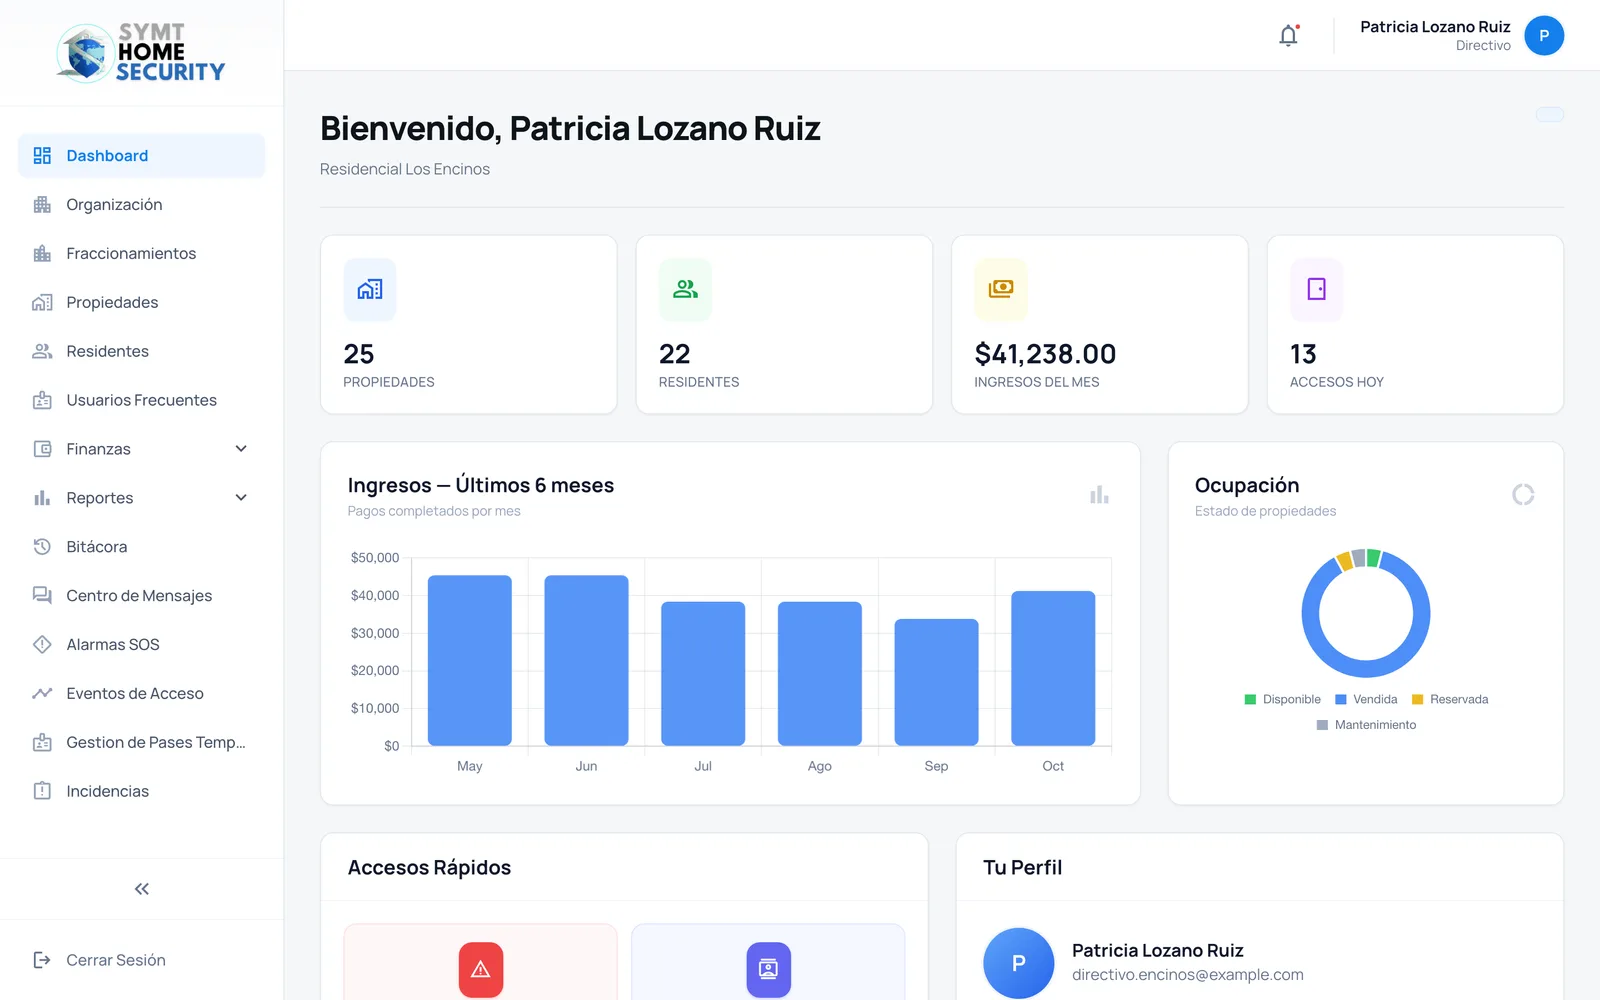1600x1000 pixels.
Task: Click the $41,238.00 ingresos value
Action: 1045,354
